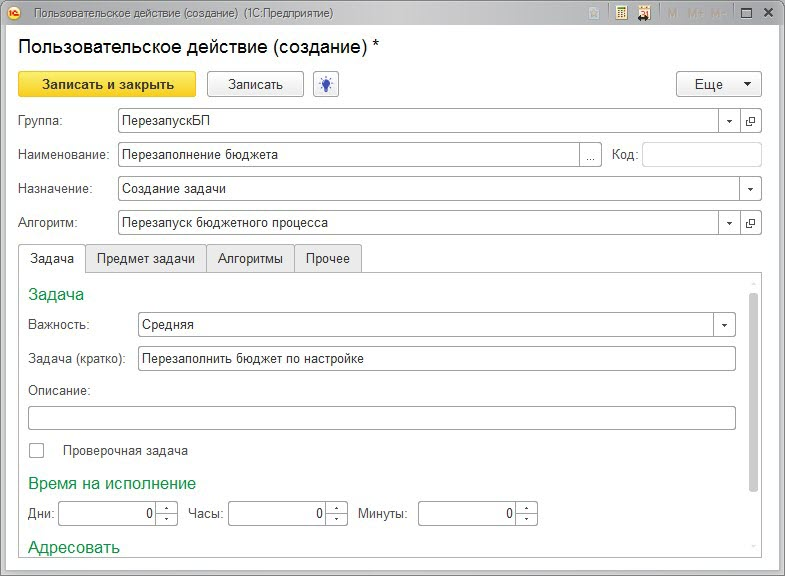
Task: Click the vertical scrollbar in Задача panel
Action: click(x=753, y=390)
